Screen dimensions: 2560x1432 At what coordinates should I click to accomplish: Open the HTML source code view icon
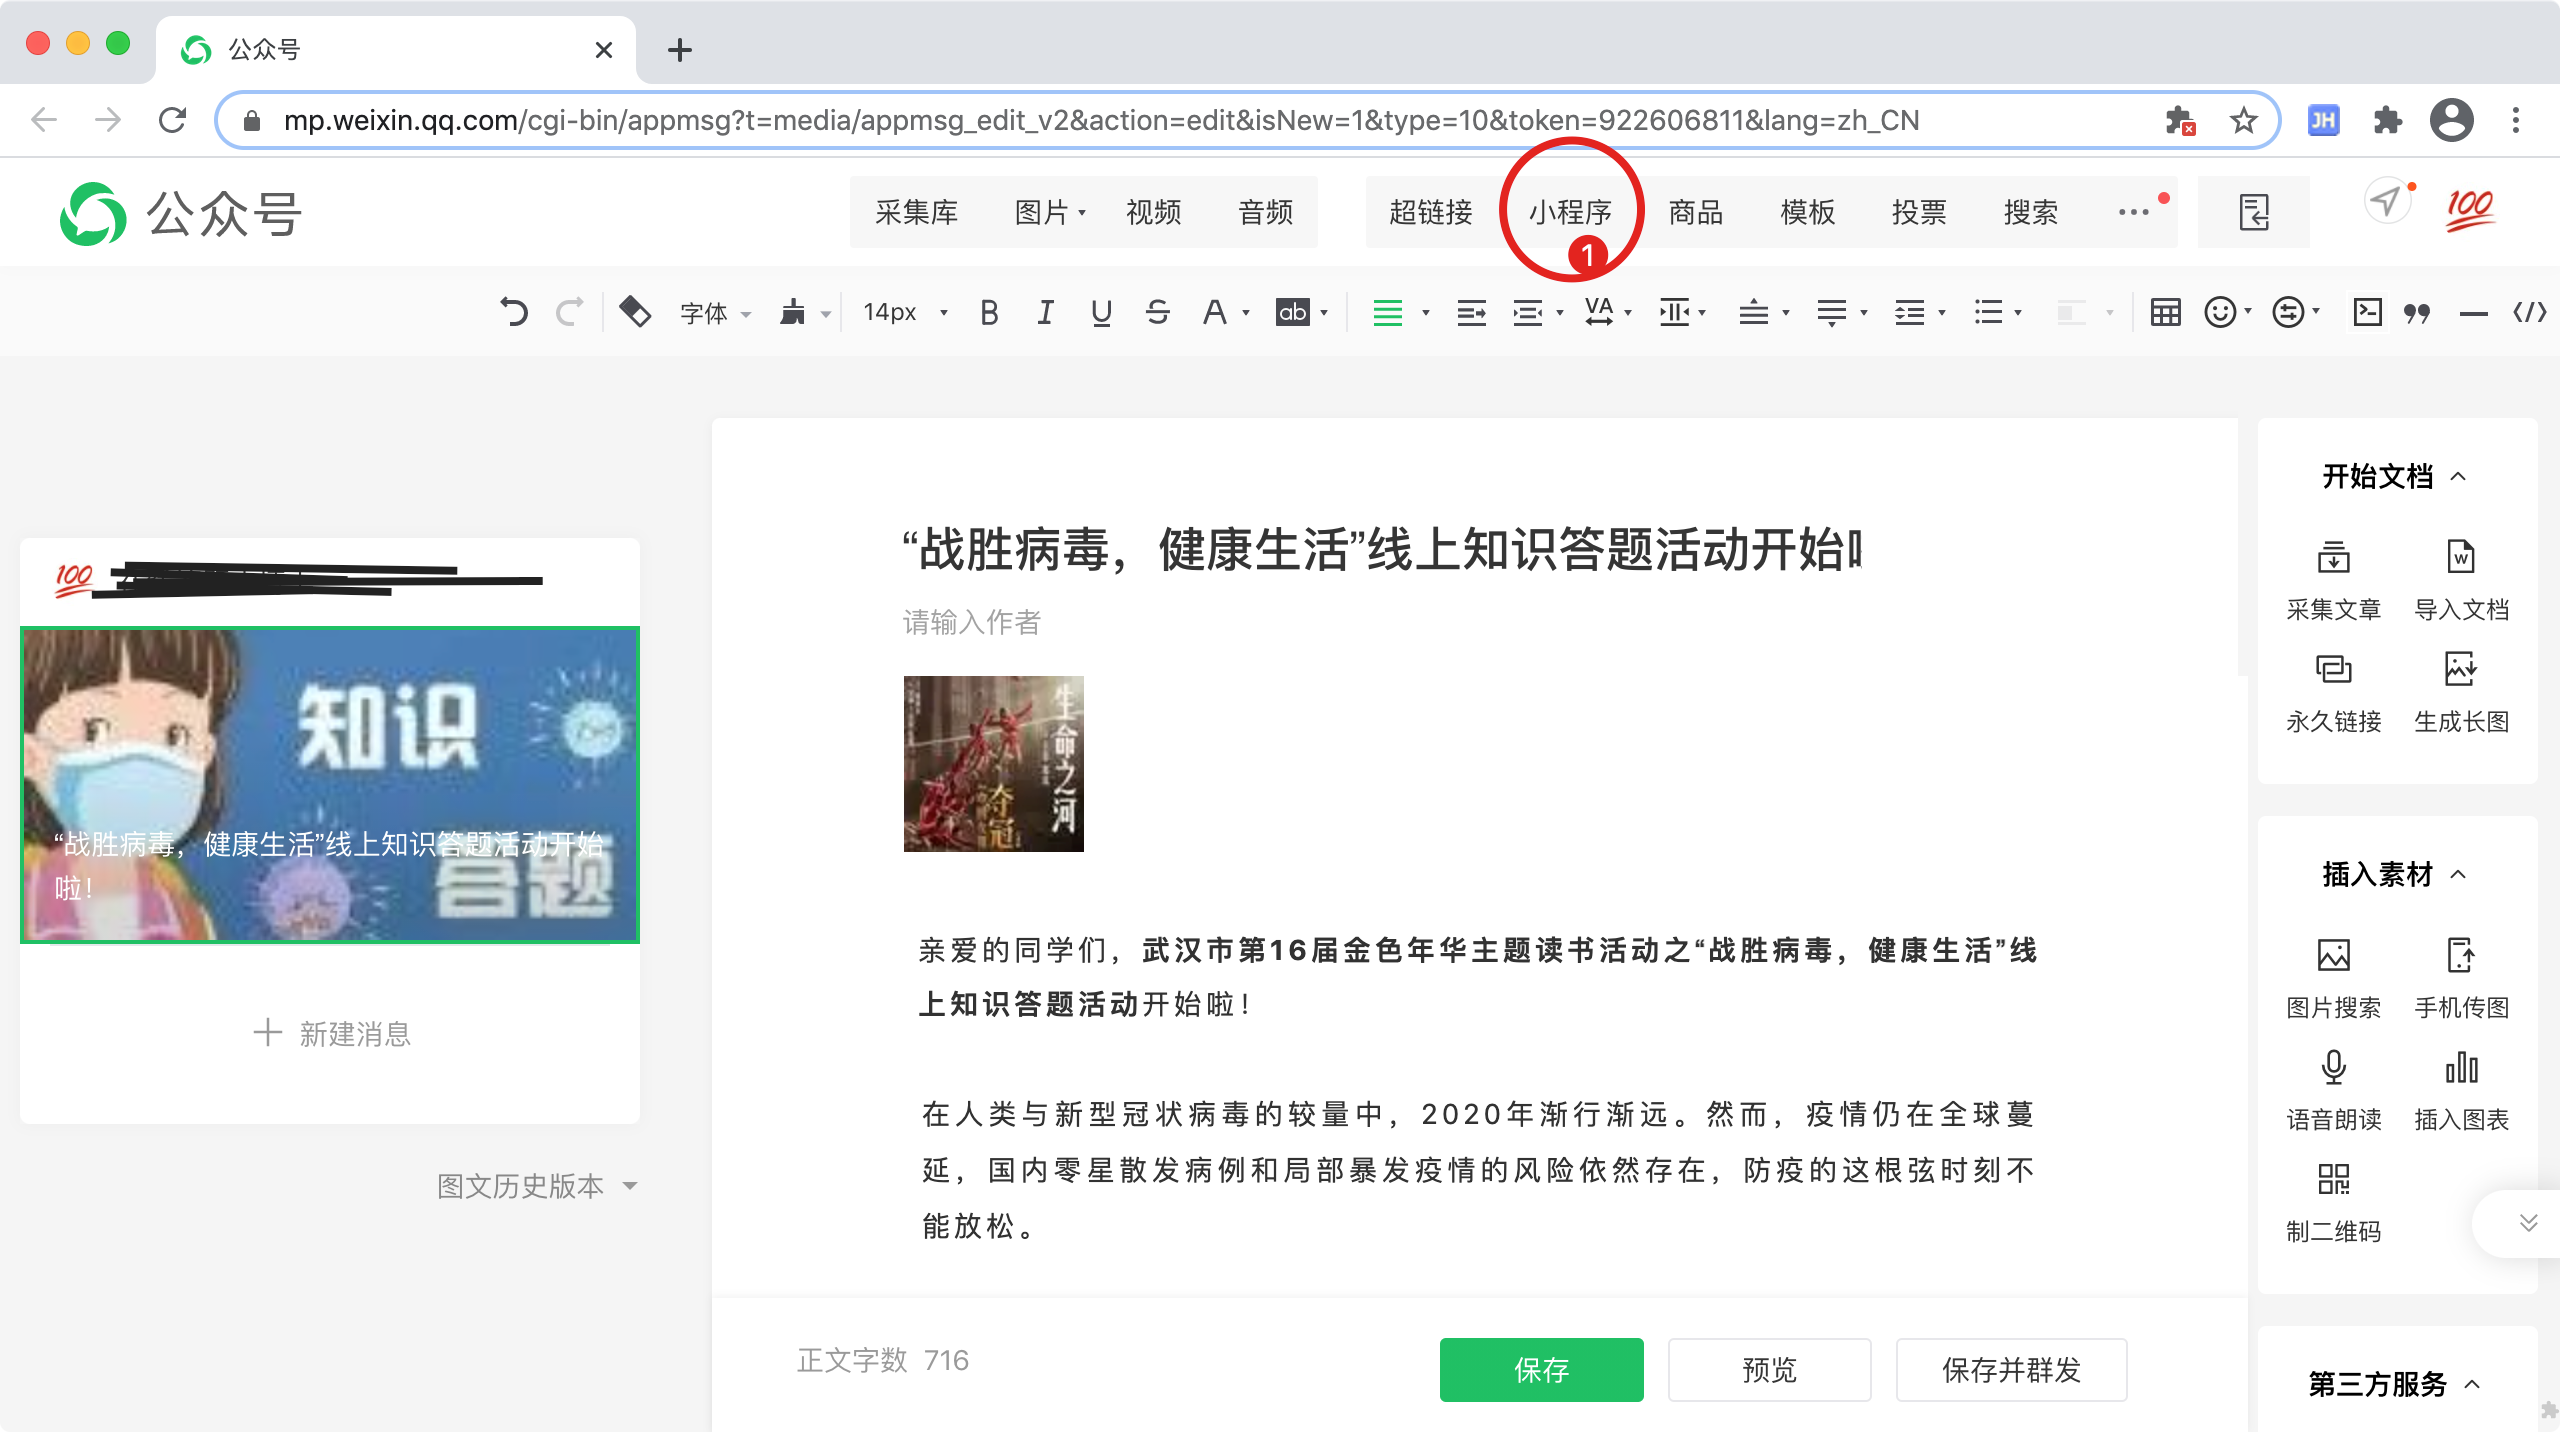(x=2529, y=313)
